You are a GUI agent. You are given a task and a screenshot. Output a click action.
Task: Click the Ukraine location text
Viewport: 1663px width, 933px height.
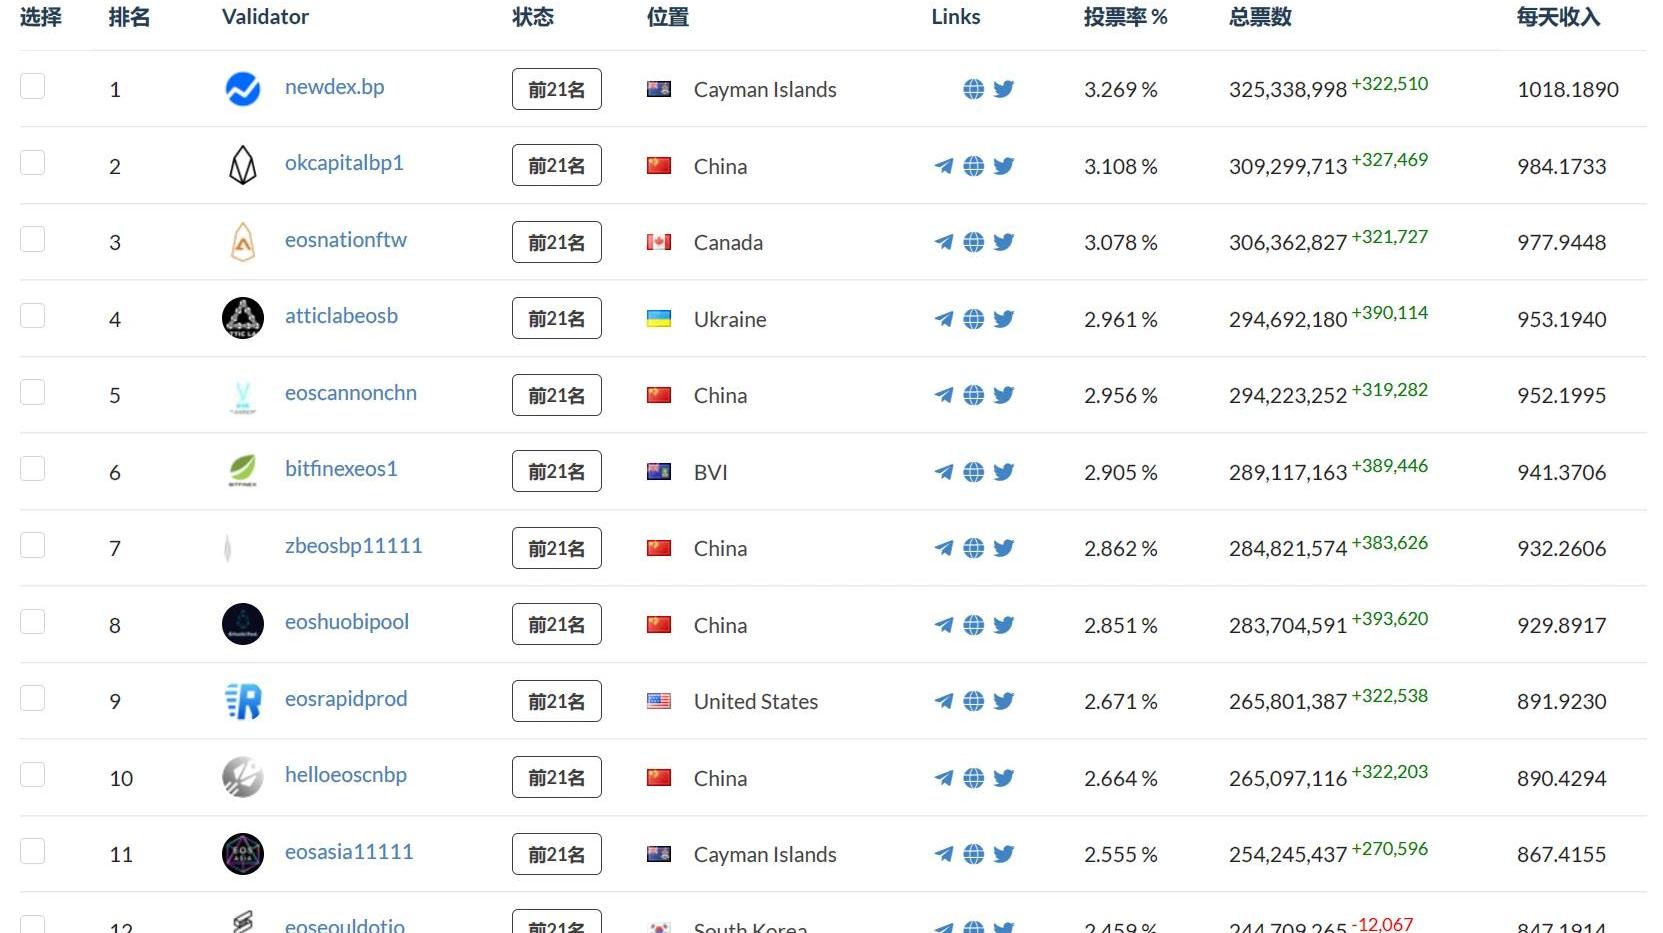730,319
